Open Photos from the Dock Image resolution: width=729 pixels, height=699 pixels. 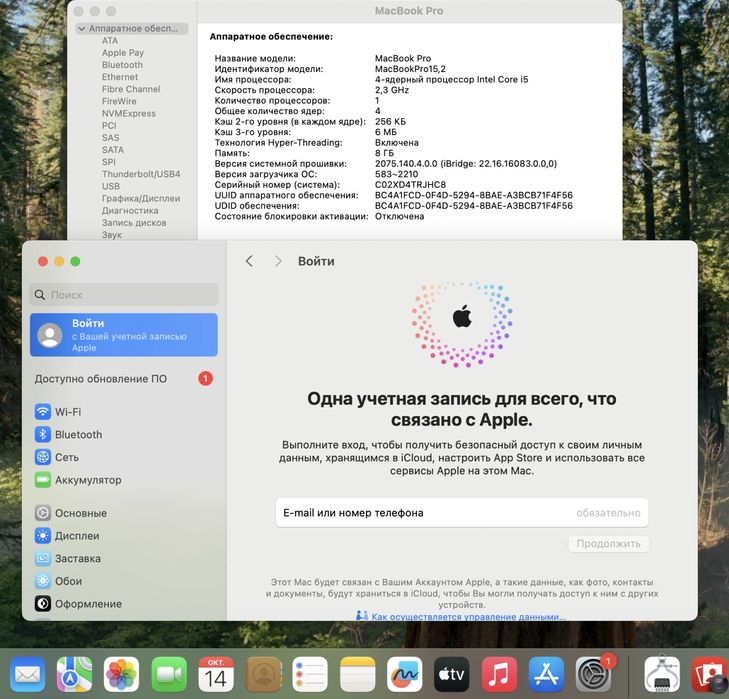[121, 674]
